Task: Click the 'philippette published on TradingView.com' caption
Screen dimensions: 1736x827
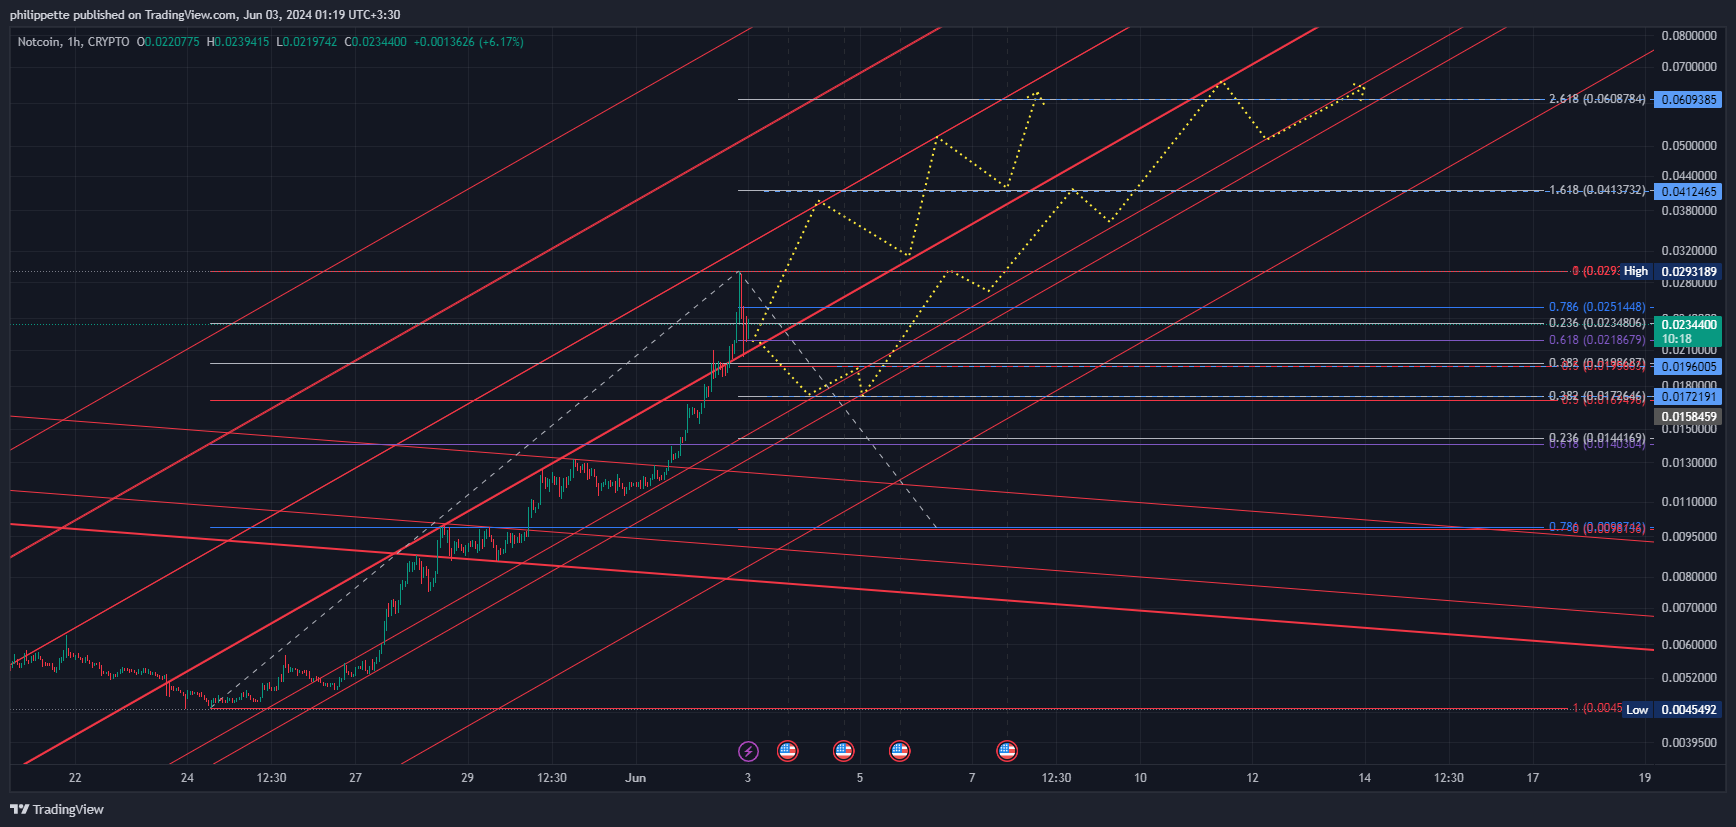Action: (124, 15)
